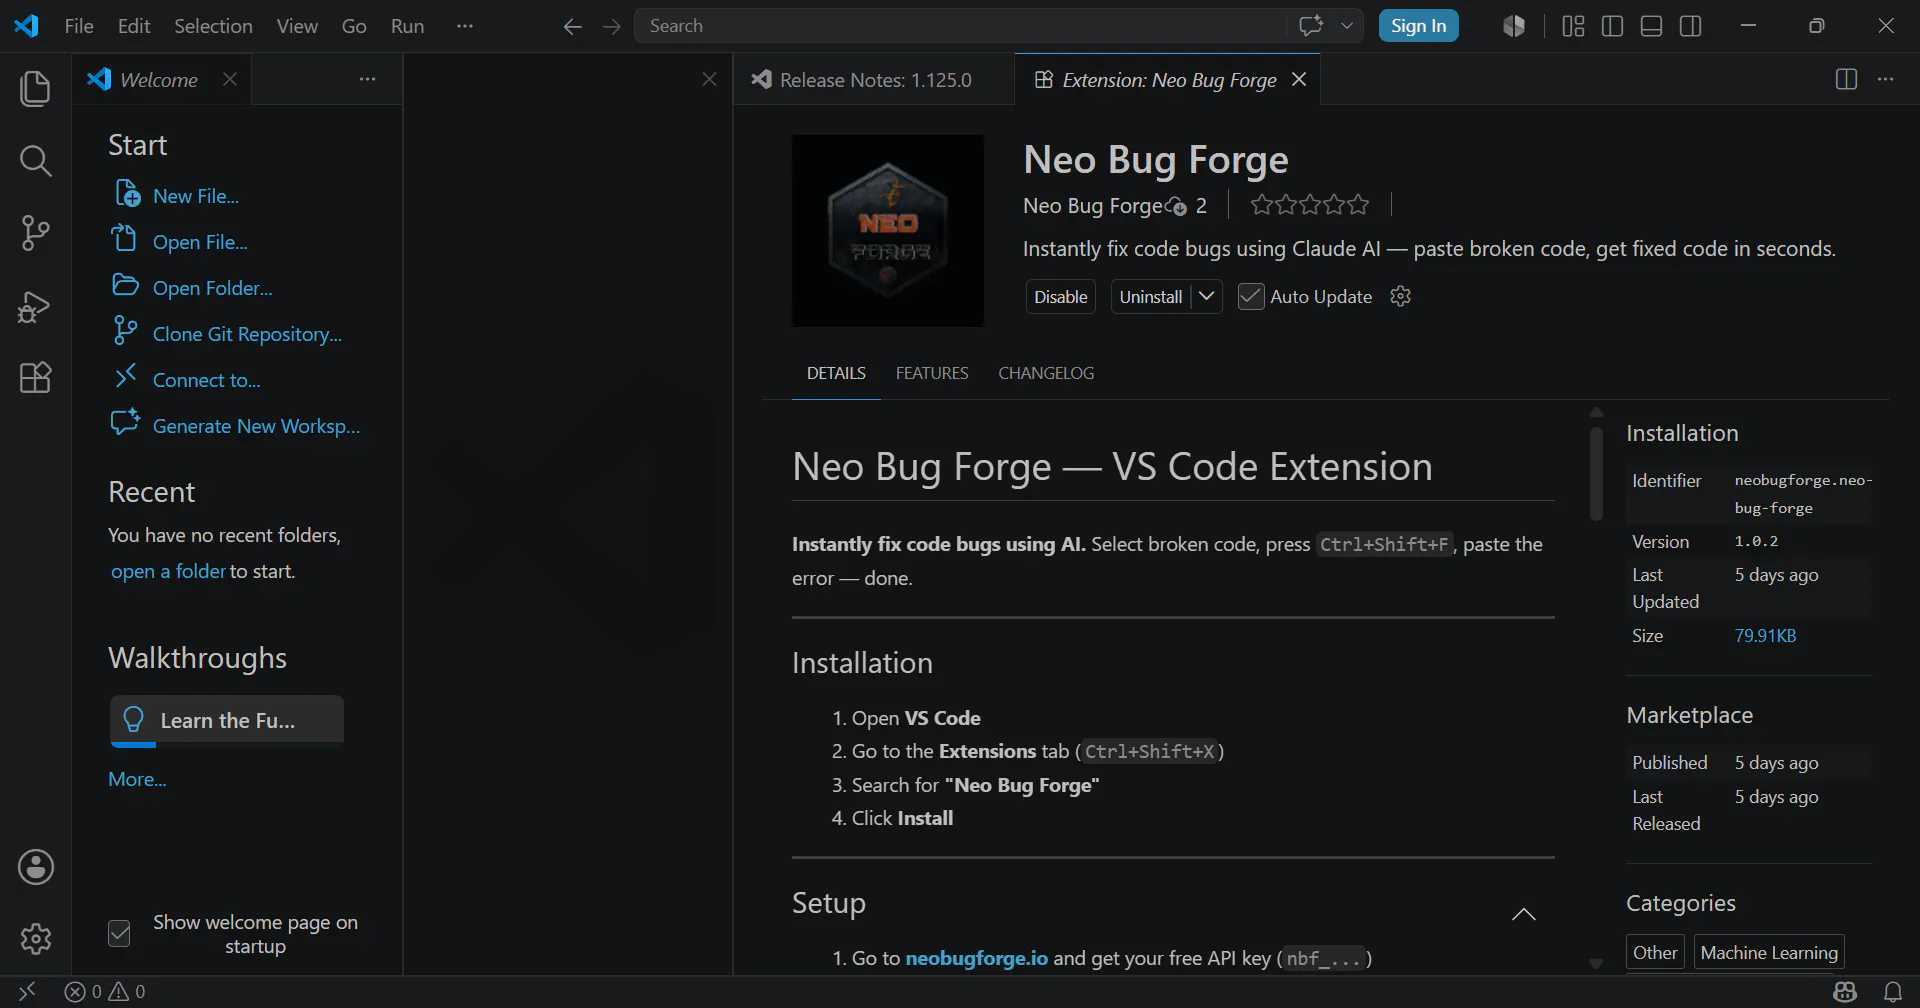Select the DETAILS tab
The image size is (1920, 1008).
(x=836, y=373)
